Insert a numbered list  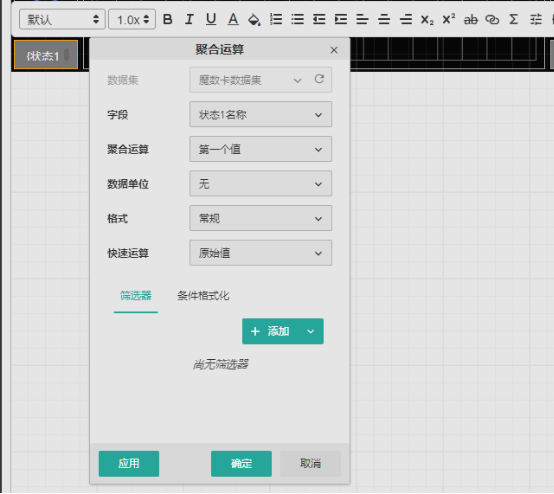tap(276, 19)
